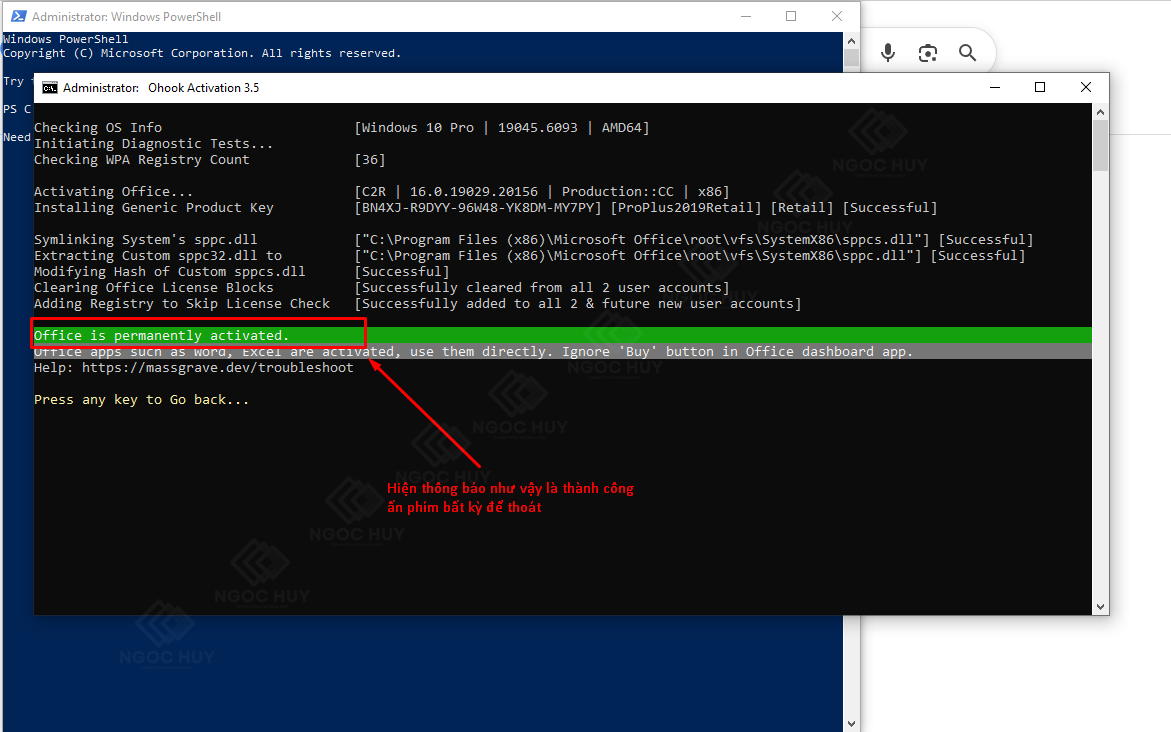Open the camera image search icon
Image resolution: width=1171 pixels, height=732 pixels.
click(x=928, y=53)
